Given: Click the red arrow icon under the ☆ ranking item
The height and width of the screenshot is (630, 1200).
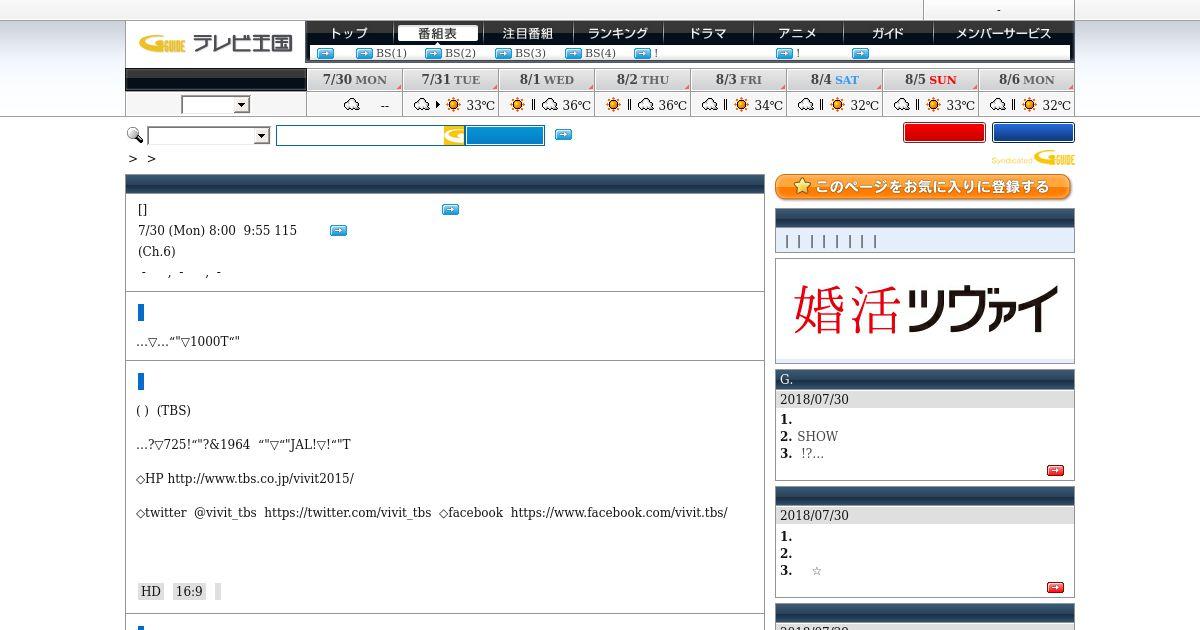Looking at the screenshot, I should (x=1055, y=587).
